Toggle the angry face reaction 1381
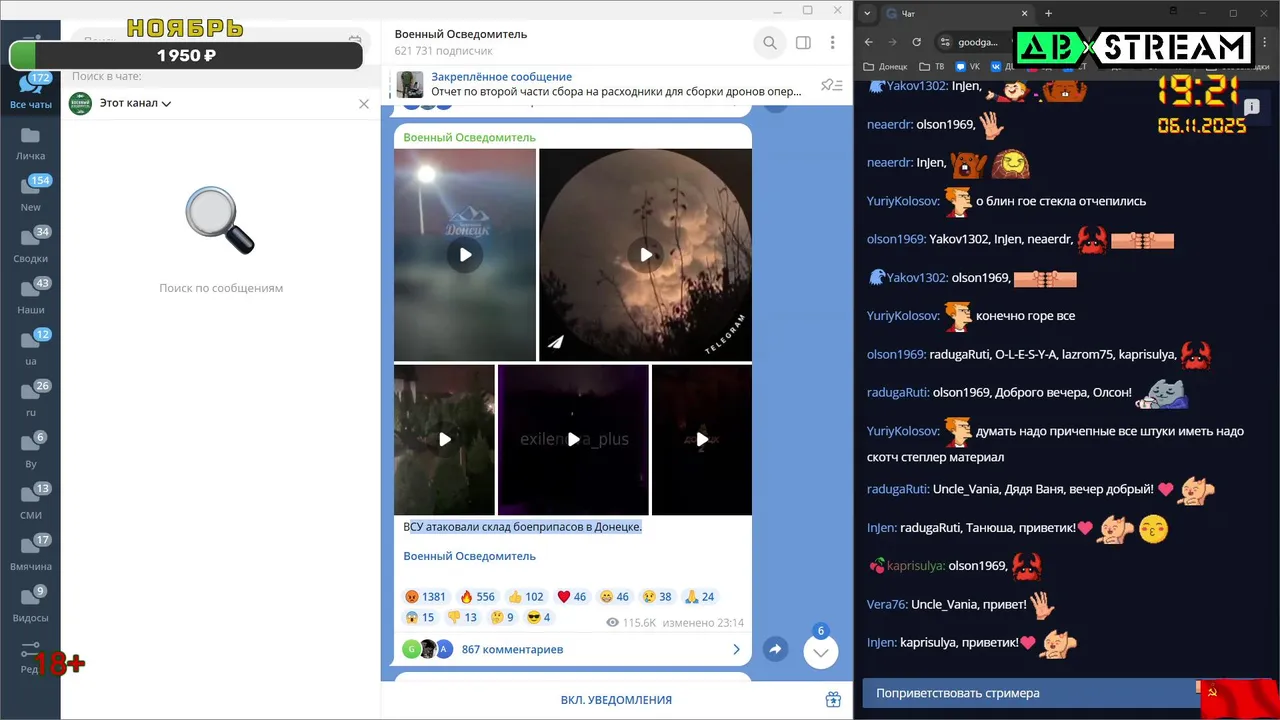The width and height of the screenshot is (1280, 720). click(426, 596)
